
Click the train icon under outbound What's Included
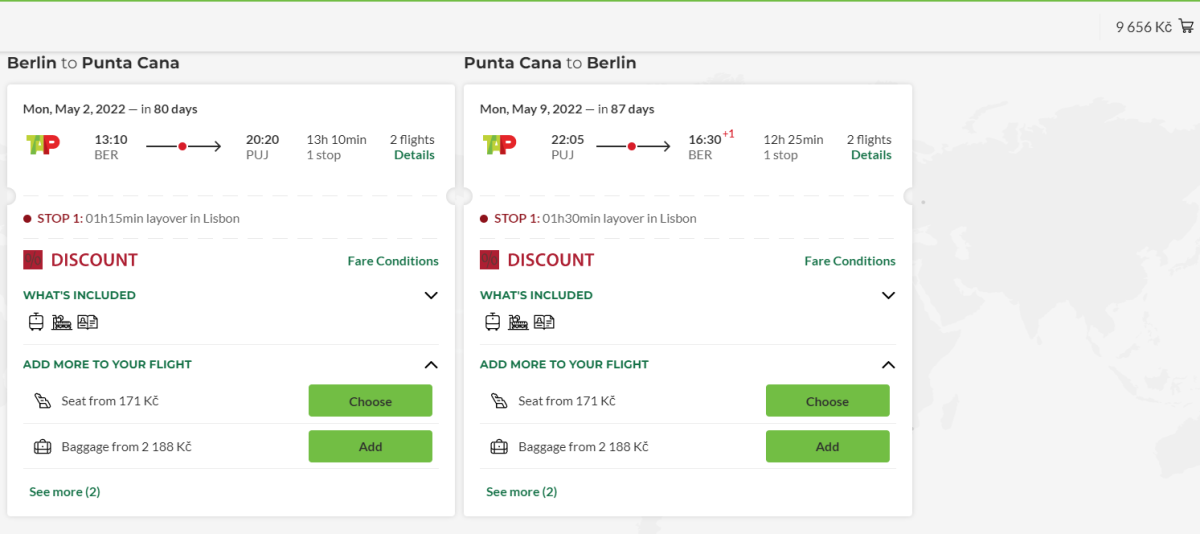point(36,322)
